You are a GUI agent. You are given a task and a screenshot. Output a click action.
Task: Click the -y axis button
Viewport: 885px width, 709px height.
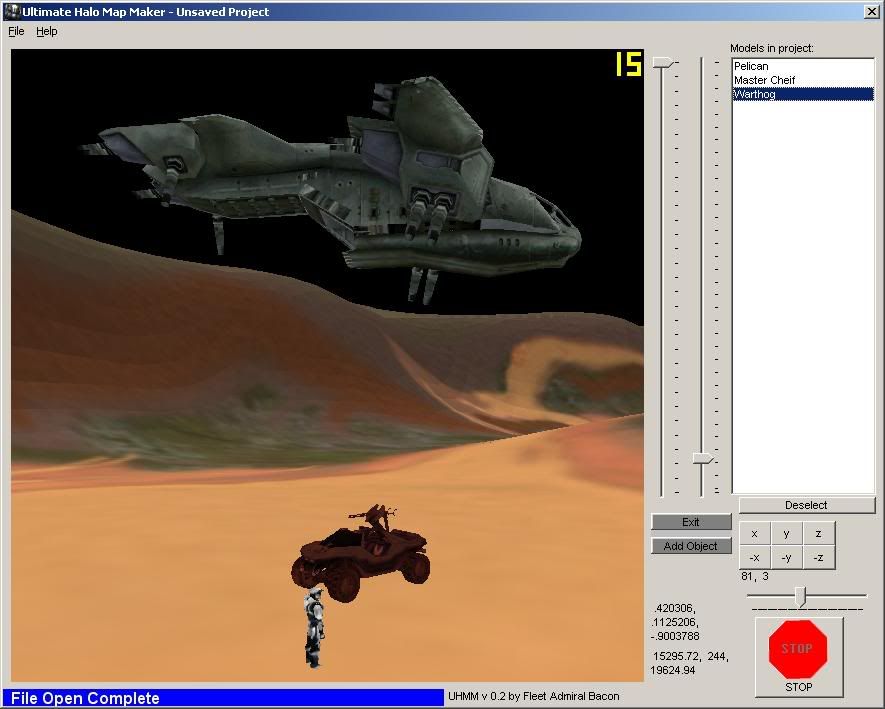[x=786, y=558]
